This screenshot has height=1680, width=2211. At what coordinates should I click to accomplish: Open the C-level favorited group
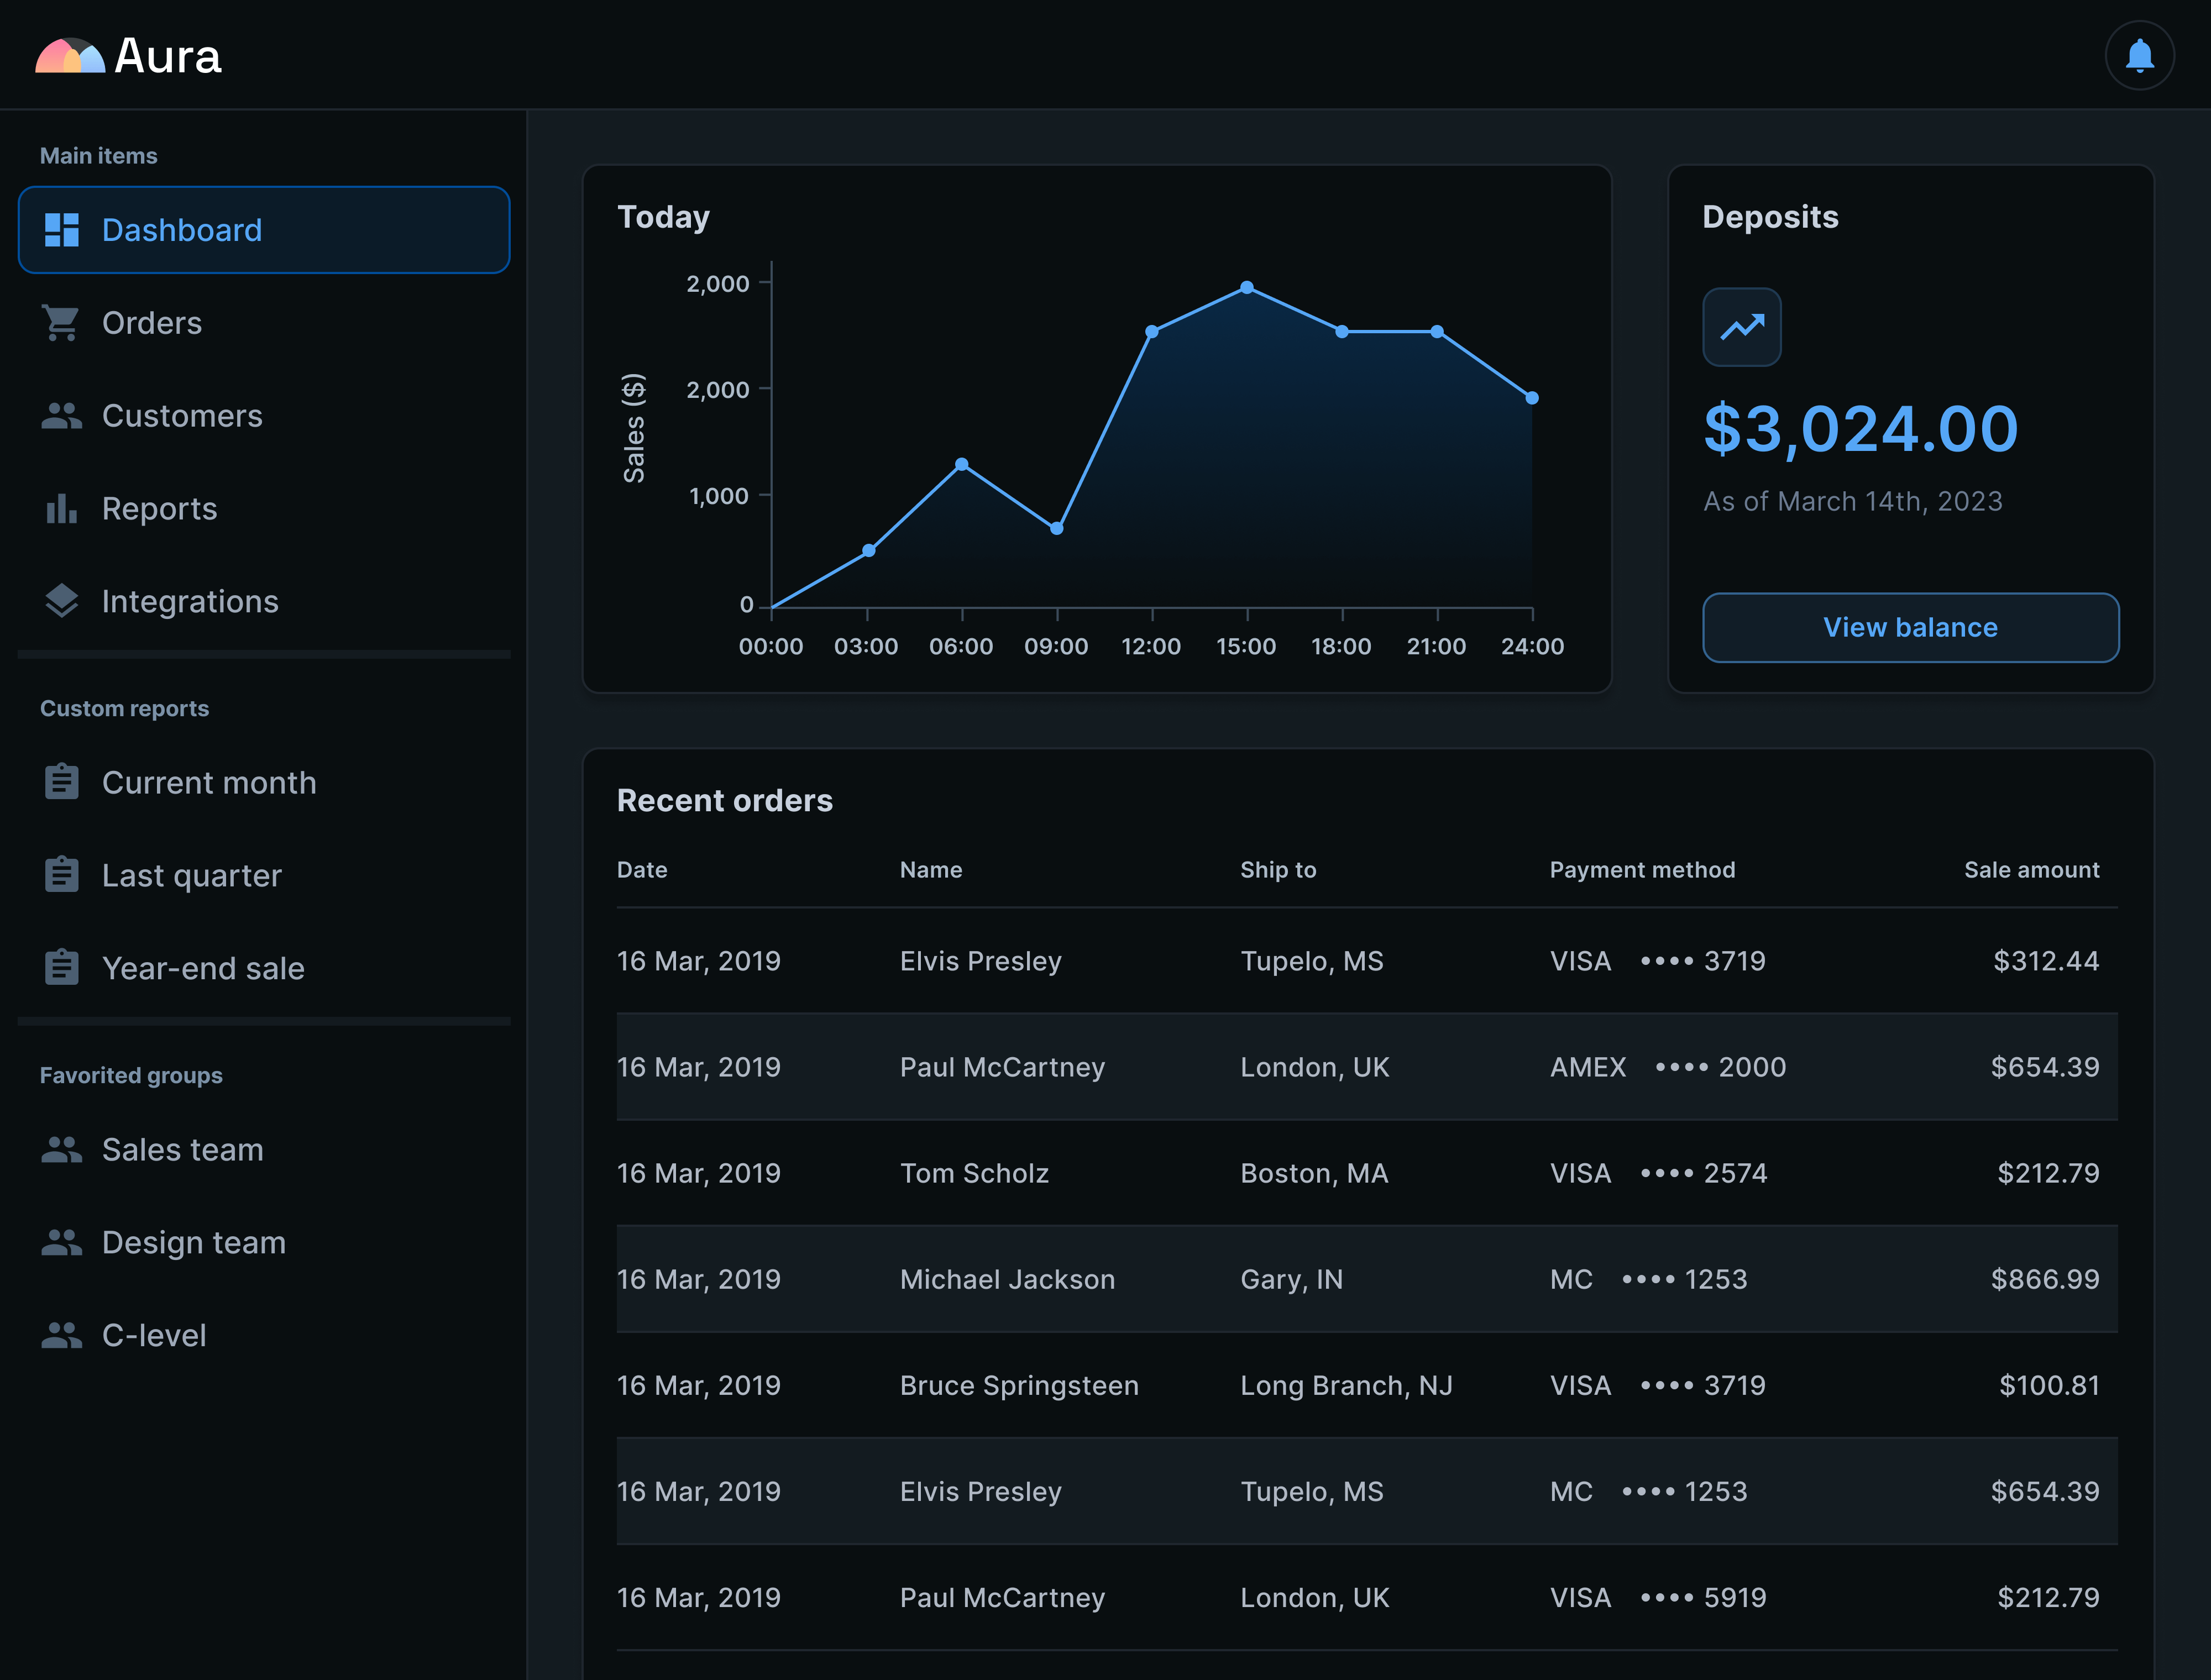154,1335
